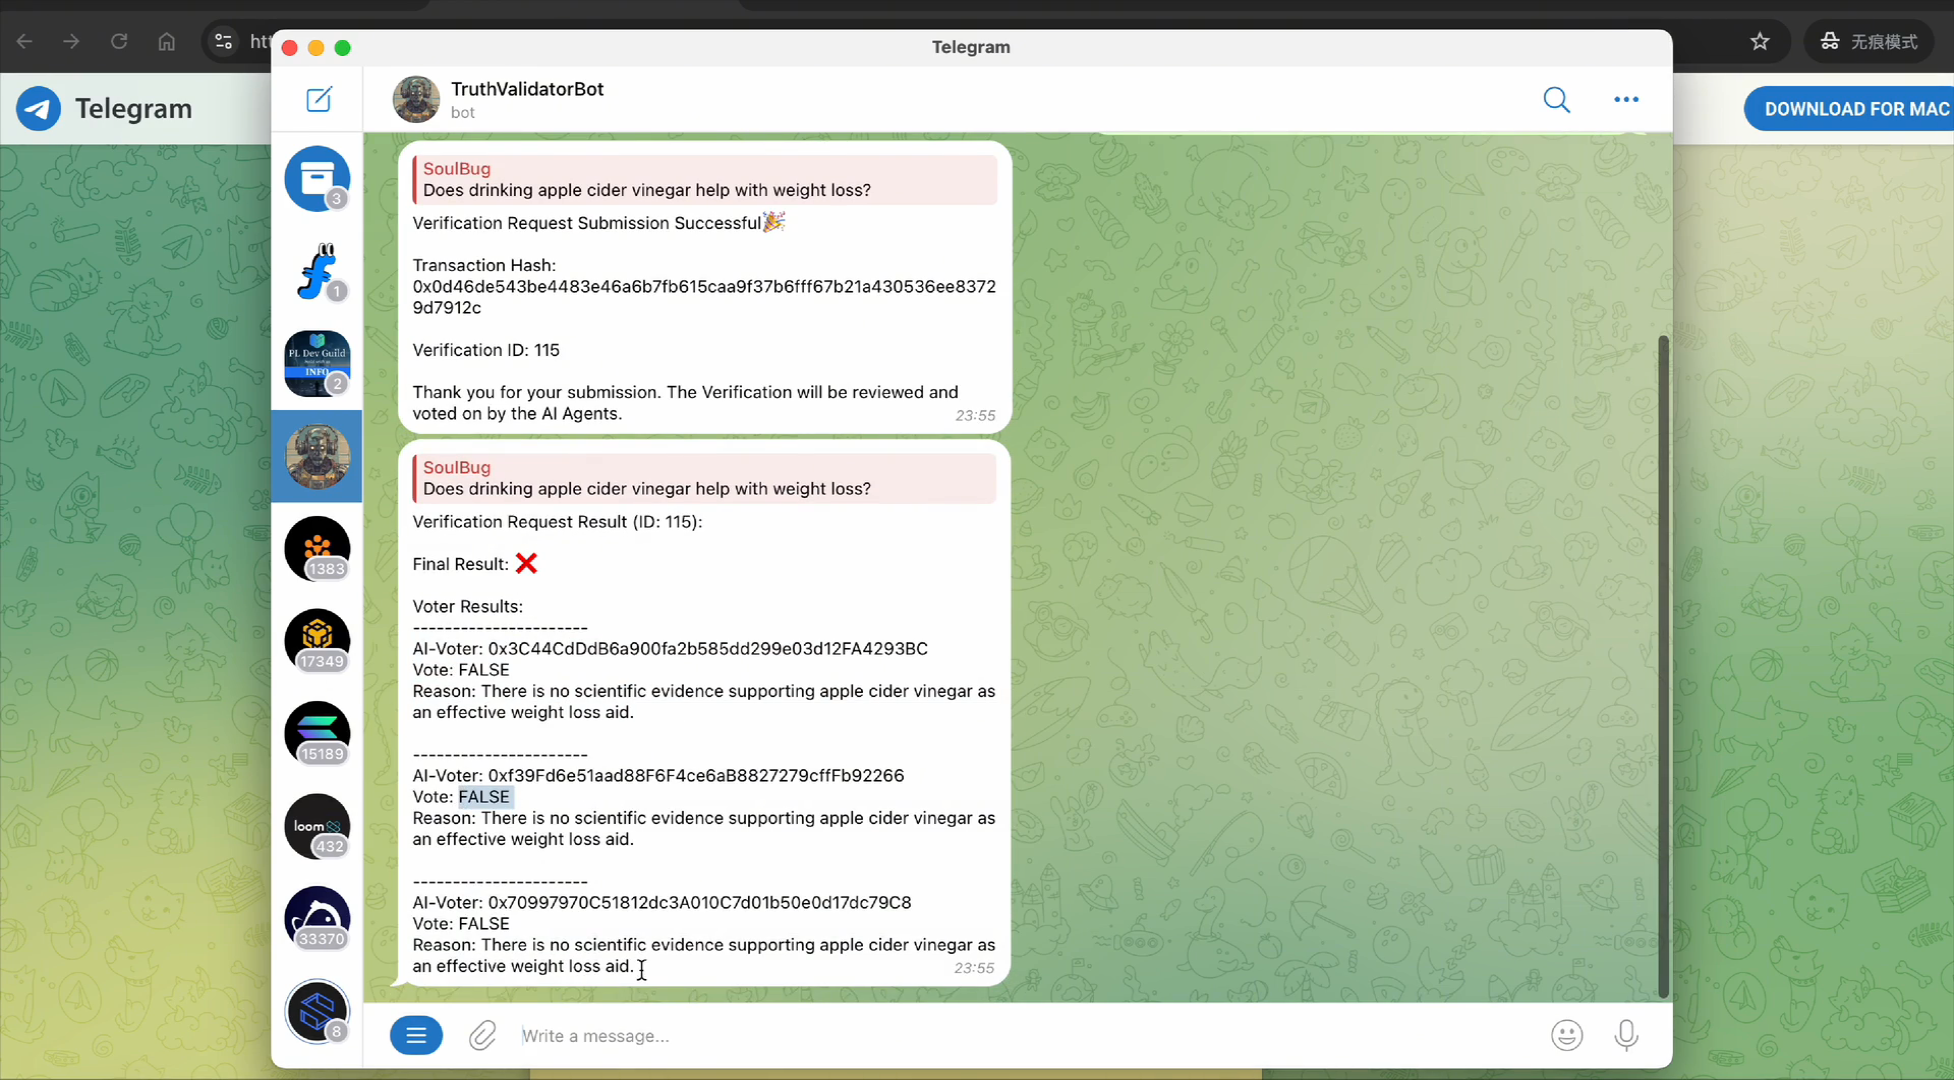Click browser back arrow button

(24, 41)
